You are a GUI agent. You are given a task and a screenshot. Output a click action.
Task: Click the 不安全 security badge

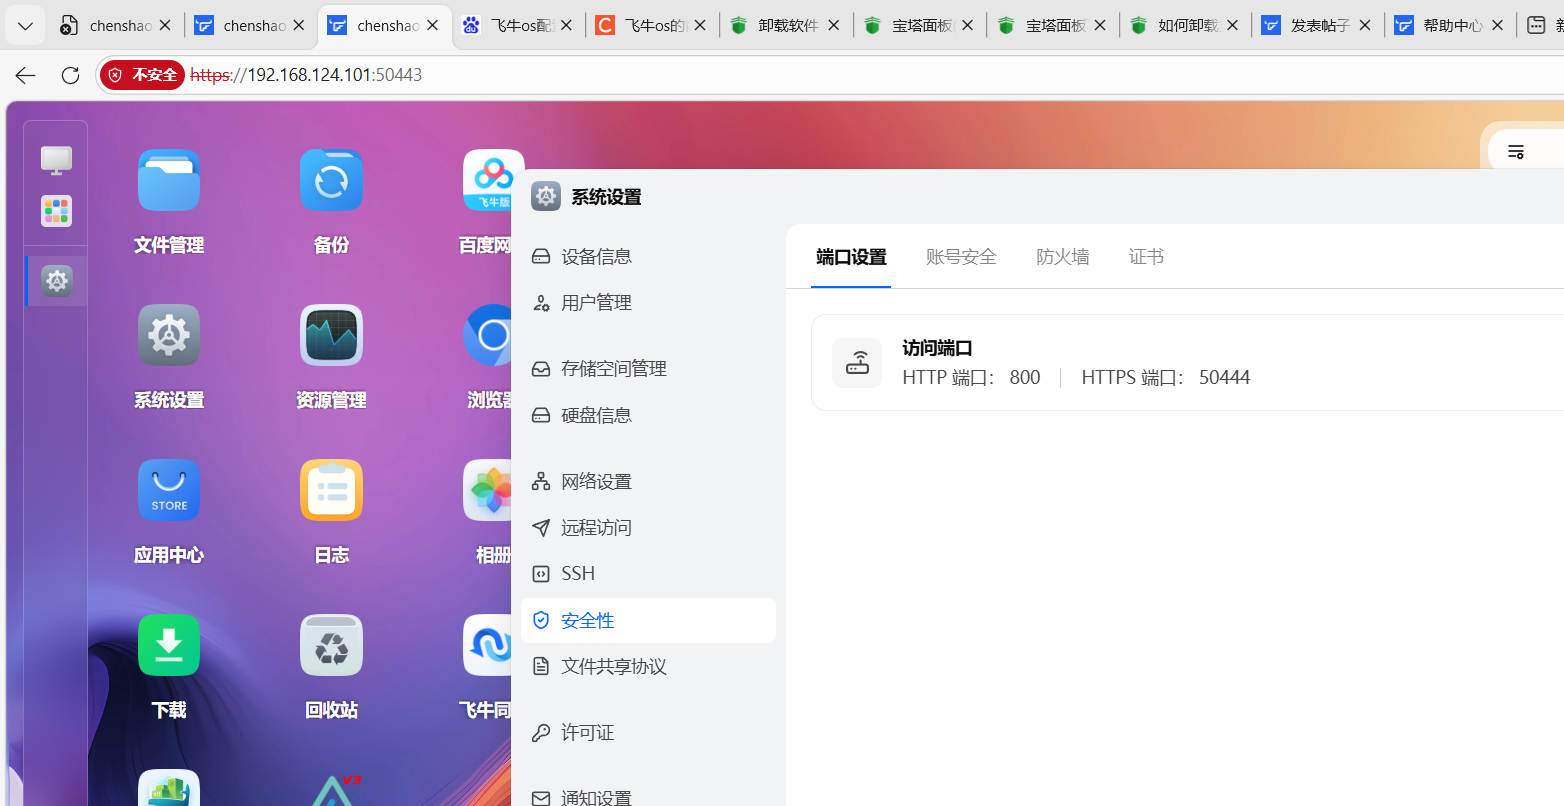click(141, 74)
